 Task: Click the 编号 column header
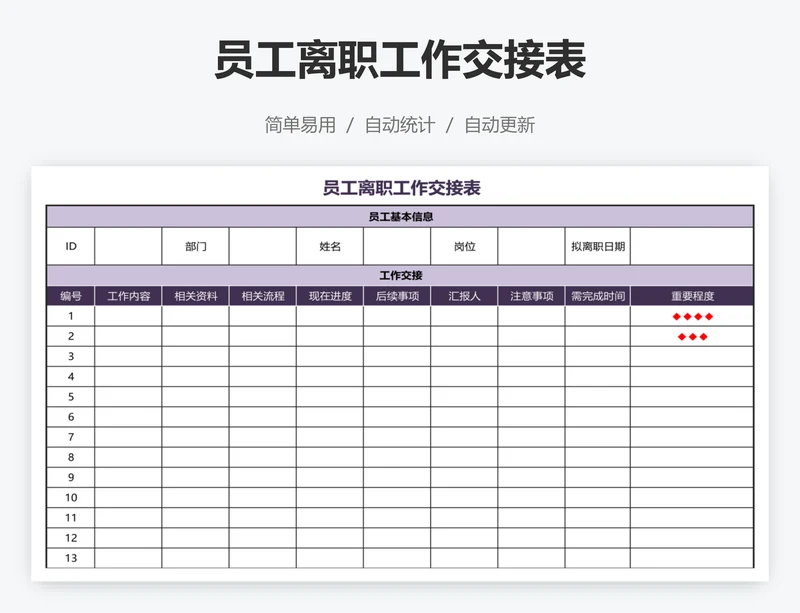(70, 296)
